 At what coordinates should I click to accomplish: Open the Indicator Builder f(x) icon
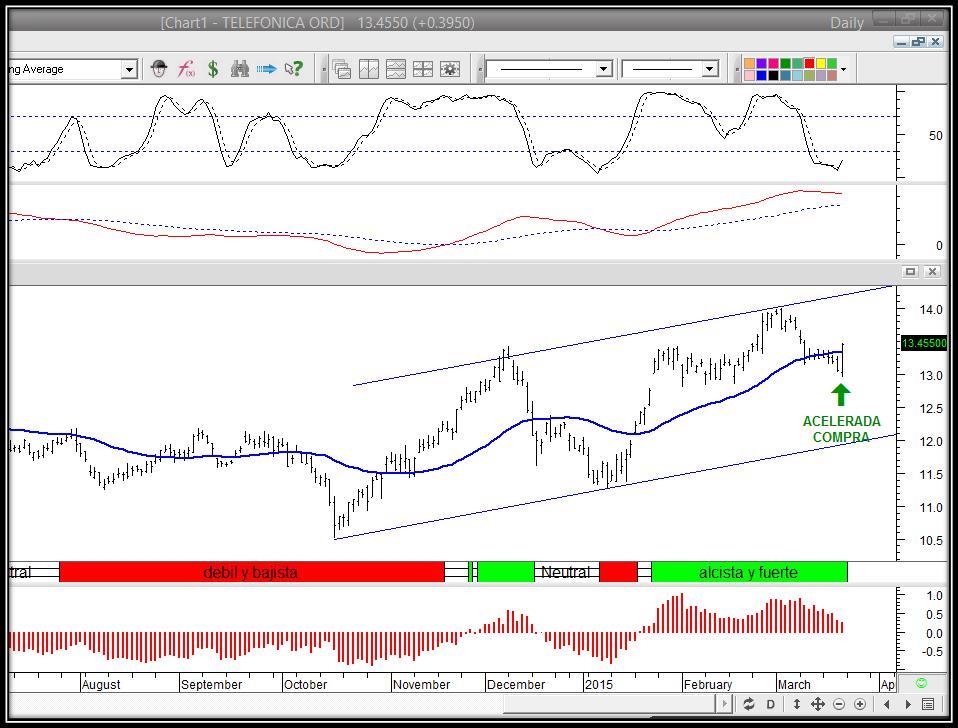(x=186, y=69)
